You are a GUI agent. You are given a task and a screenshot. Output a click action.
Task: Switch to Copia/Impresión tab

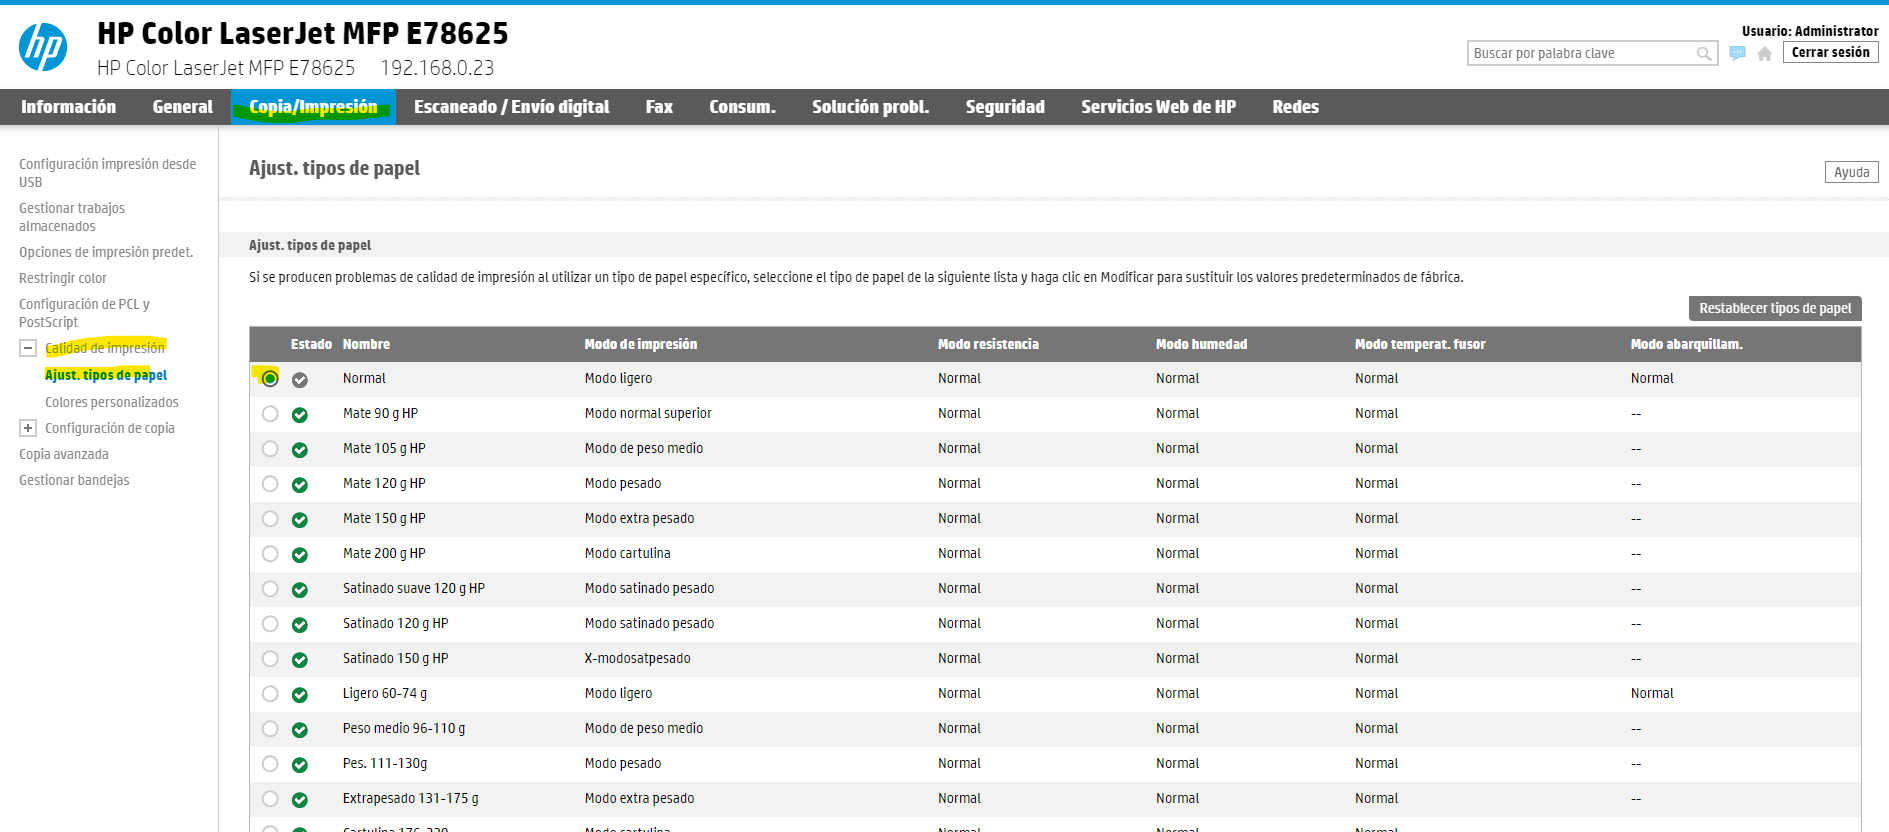[313, 107]
